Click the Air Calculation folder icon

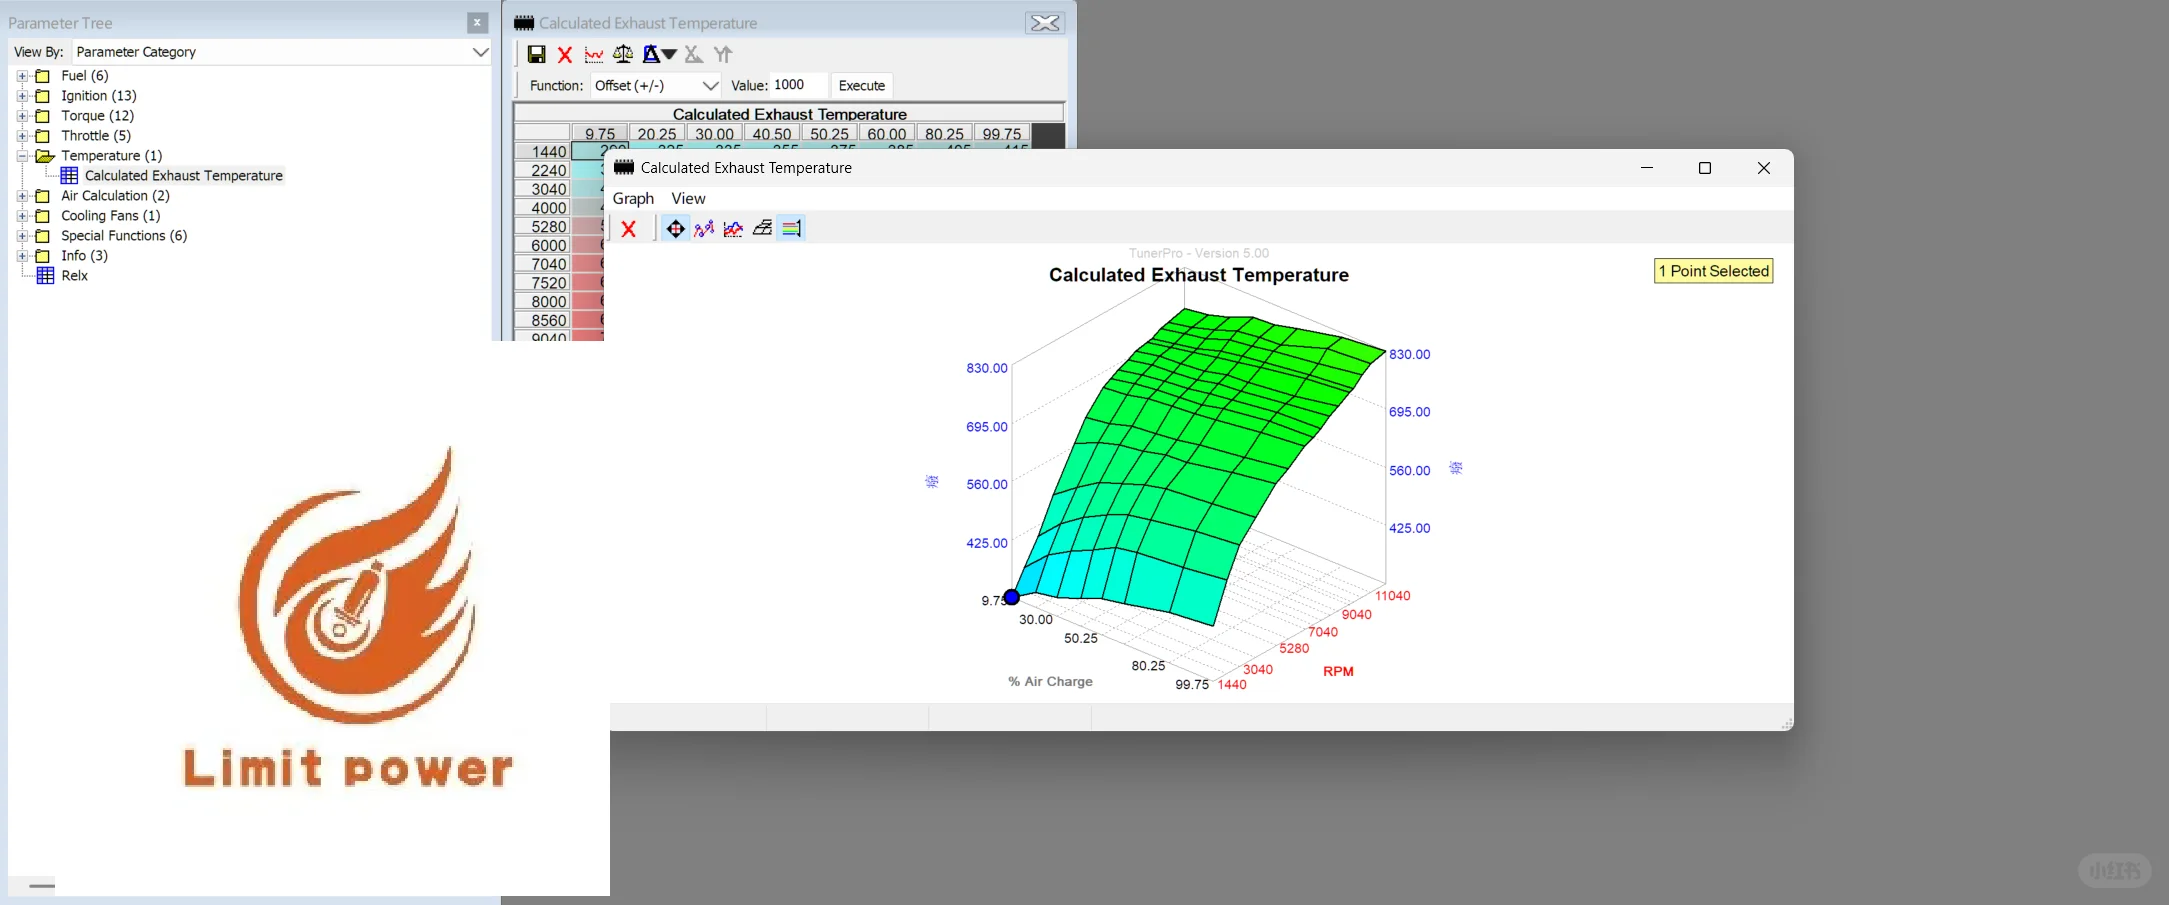43,196
